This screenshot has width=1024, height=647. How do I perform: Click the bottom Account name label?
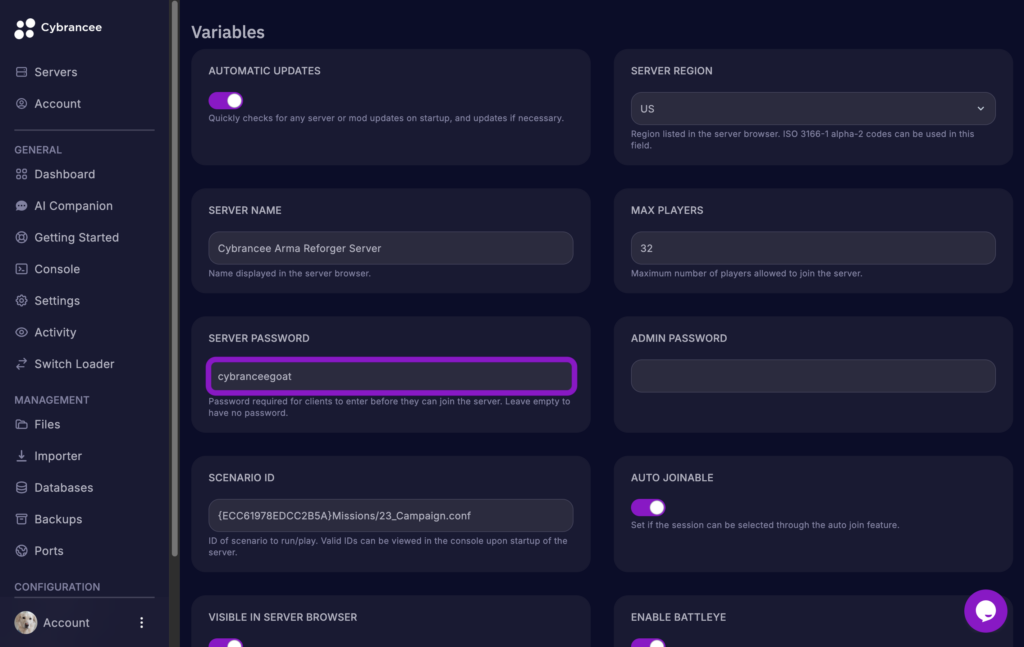coord(66,623)
